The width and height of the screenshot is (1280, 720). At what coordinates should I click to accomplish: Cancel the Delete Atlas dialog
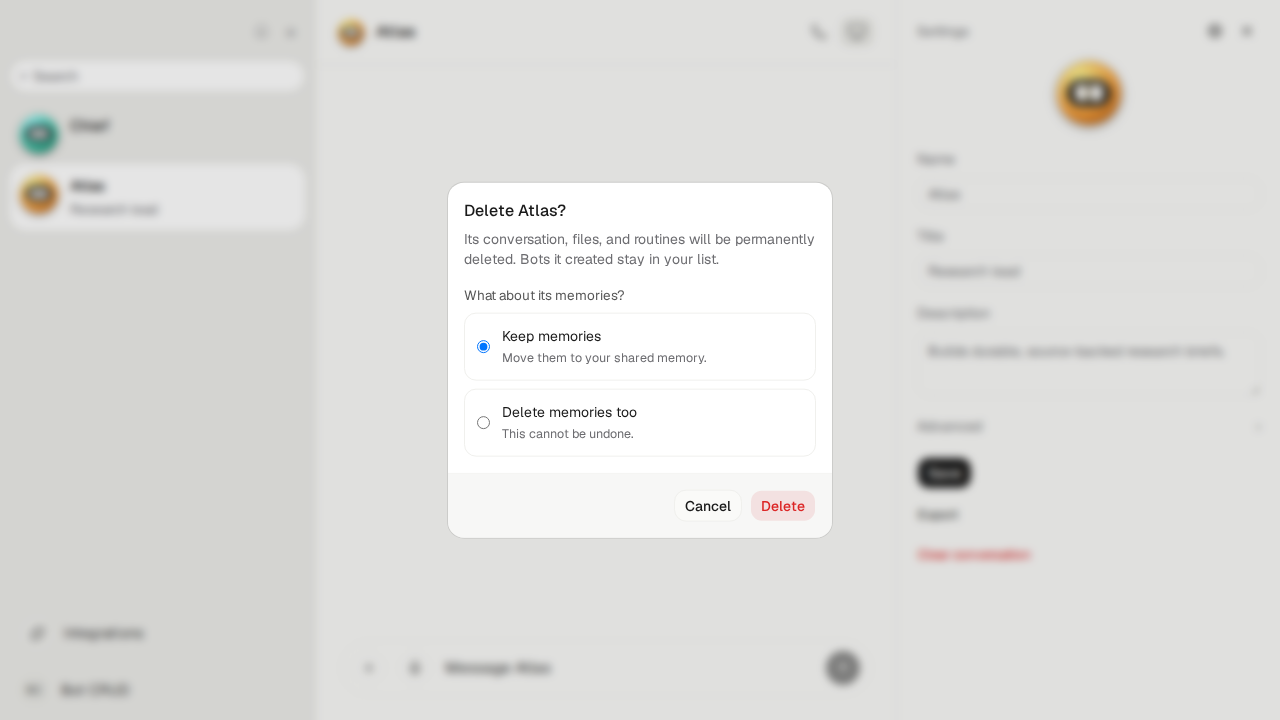click(708, 506)
